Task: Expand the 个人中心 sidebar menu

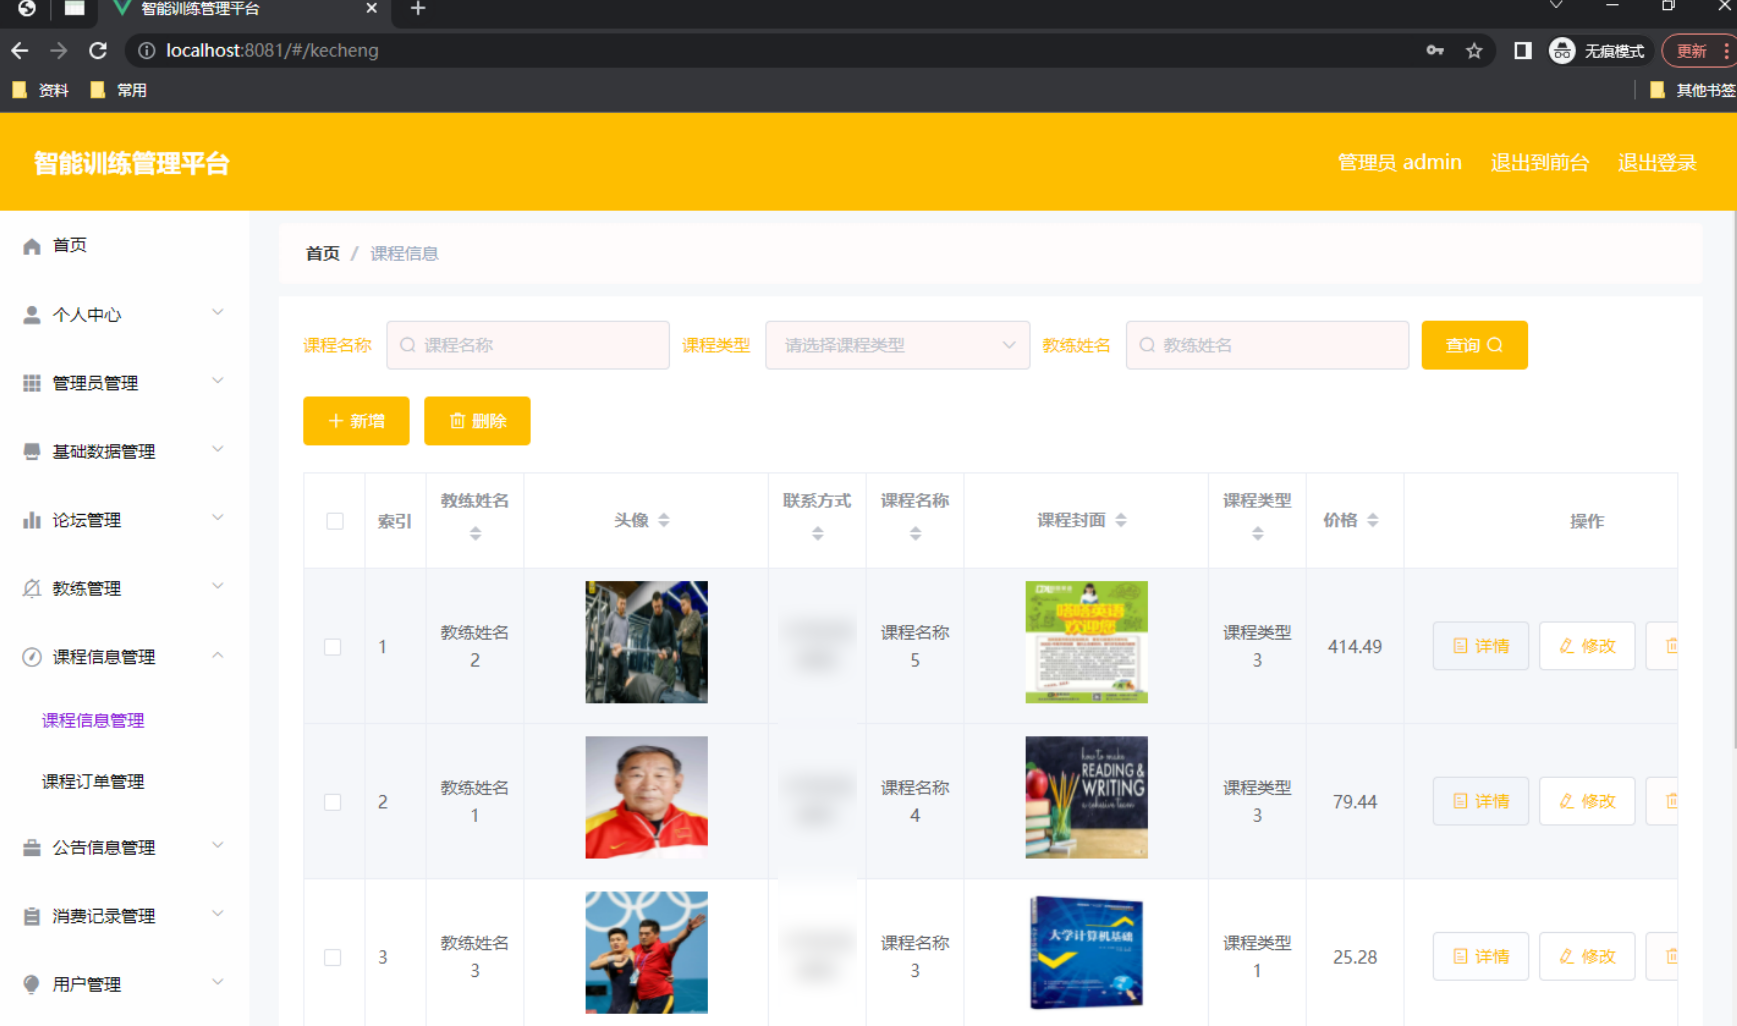Action: [x=124, y=314]
